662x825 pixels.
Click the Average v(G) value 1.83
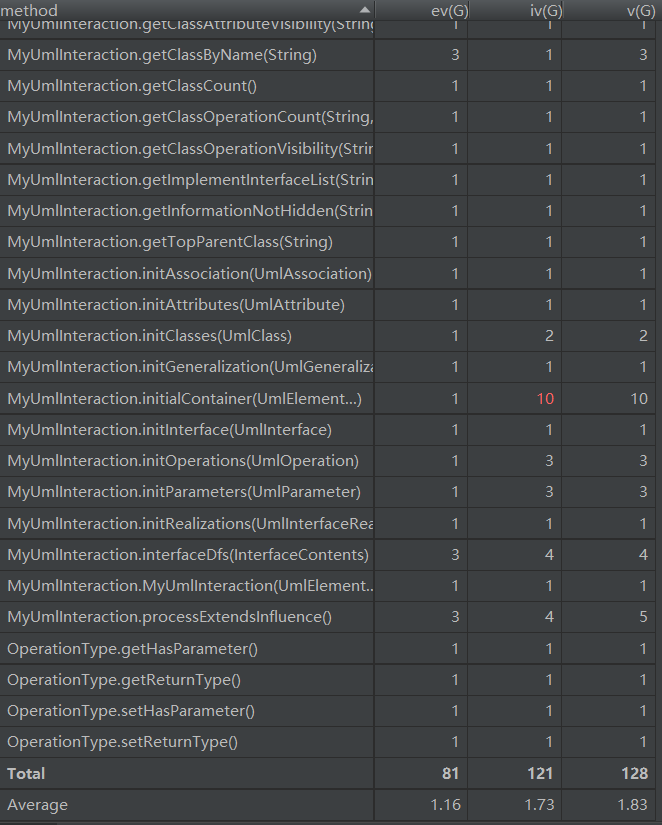tap(633, 804)
